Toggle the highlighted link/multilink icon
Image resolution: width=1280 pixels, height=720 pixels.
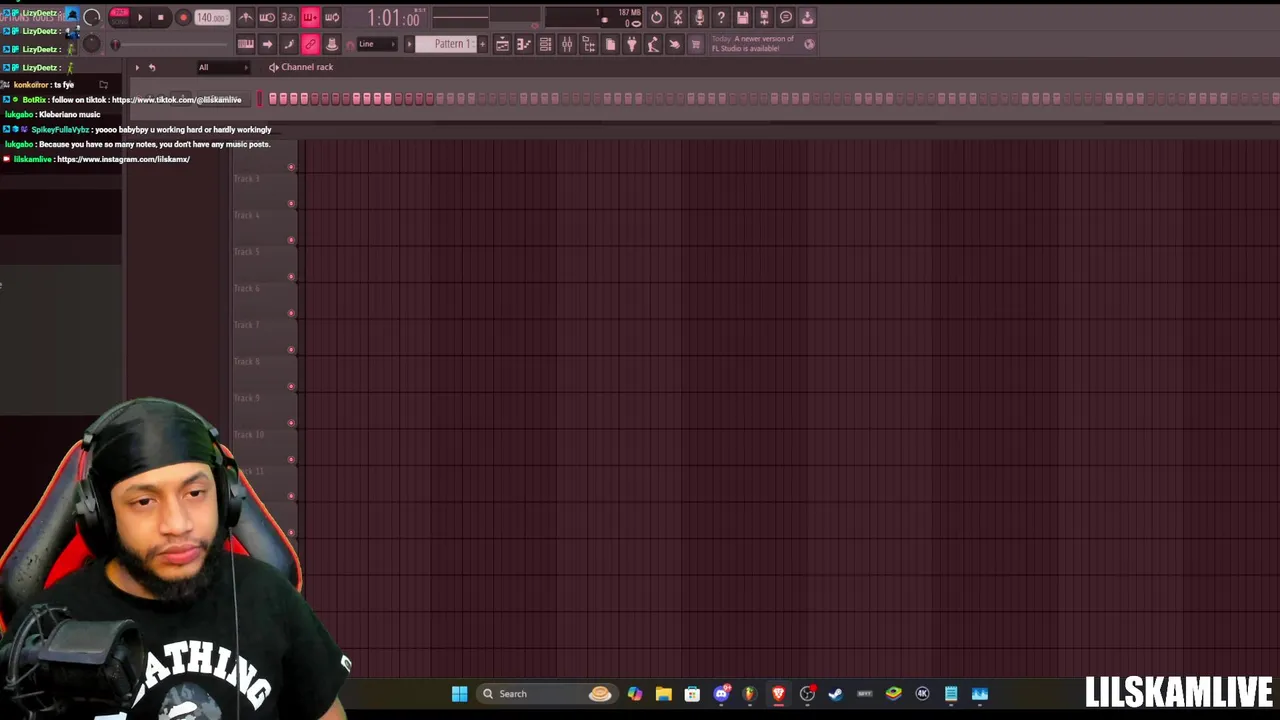310,44
